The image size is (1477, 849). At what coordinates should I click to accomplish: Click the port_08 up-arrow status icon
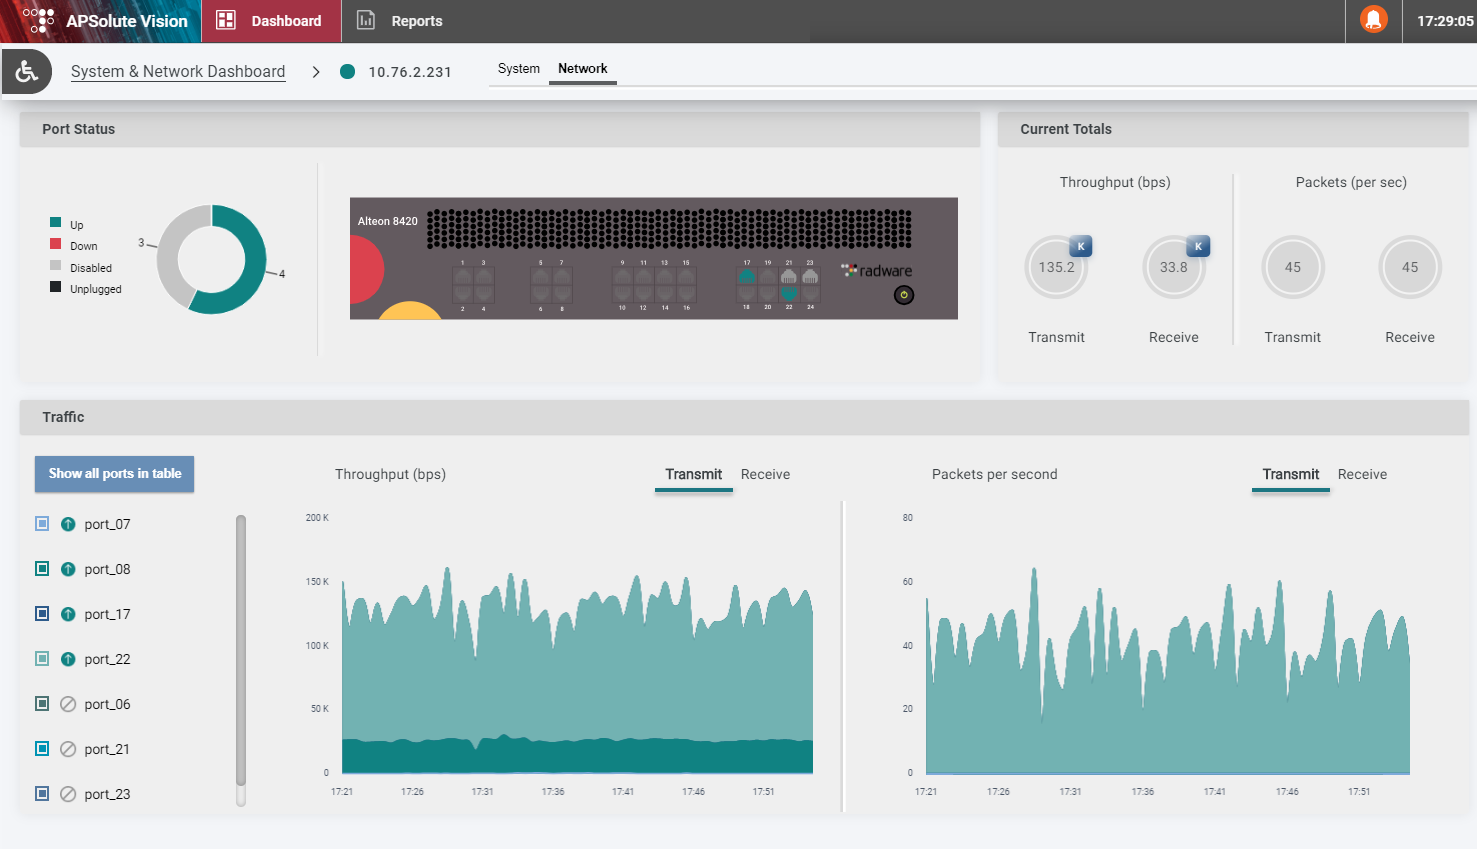coord(68,569)
